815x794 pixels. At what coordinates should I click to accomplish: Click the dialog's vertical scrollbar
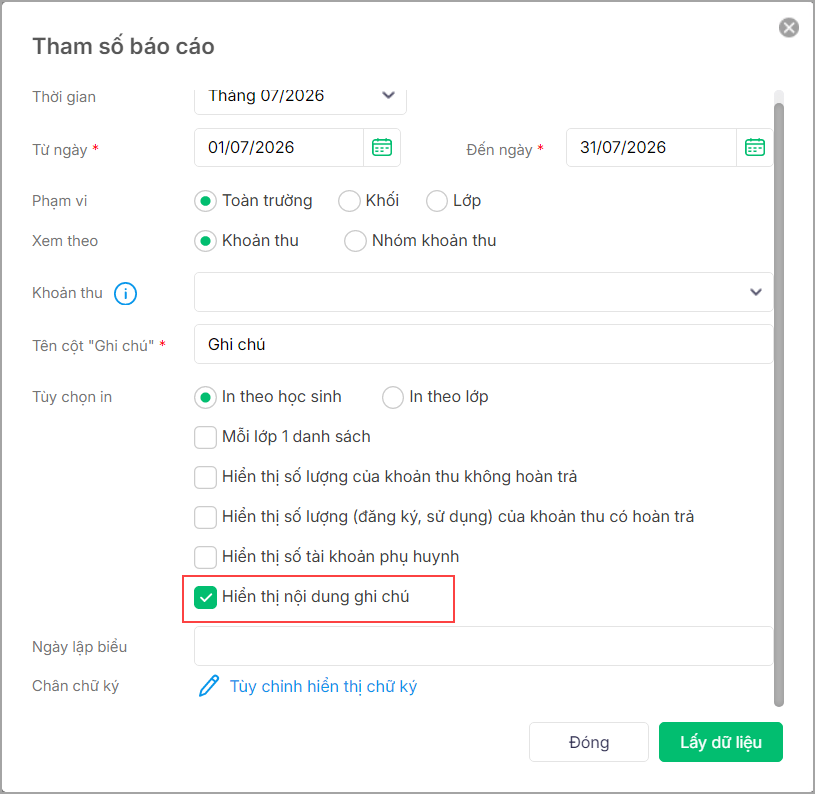779,400
